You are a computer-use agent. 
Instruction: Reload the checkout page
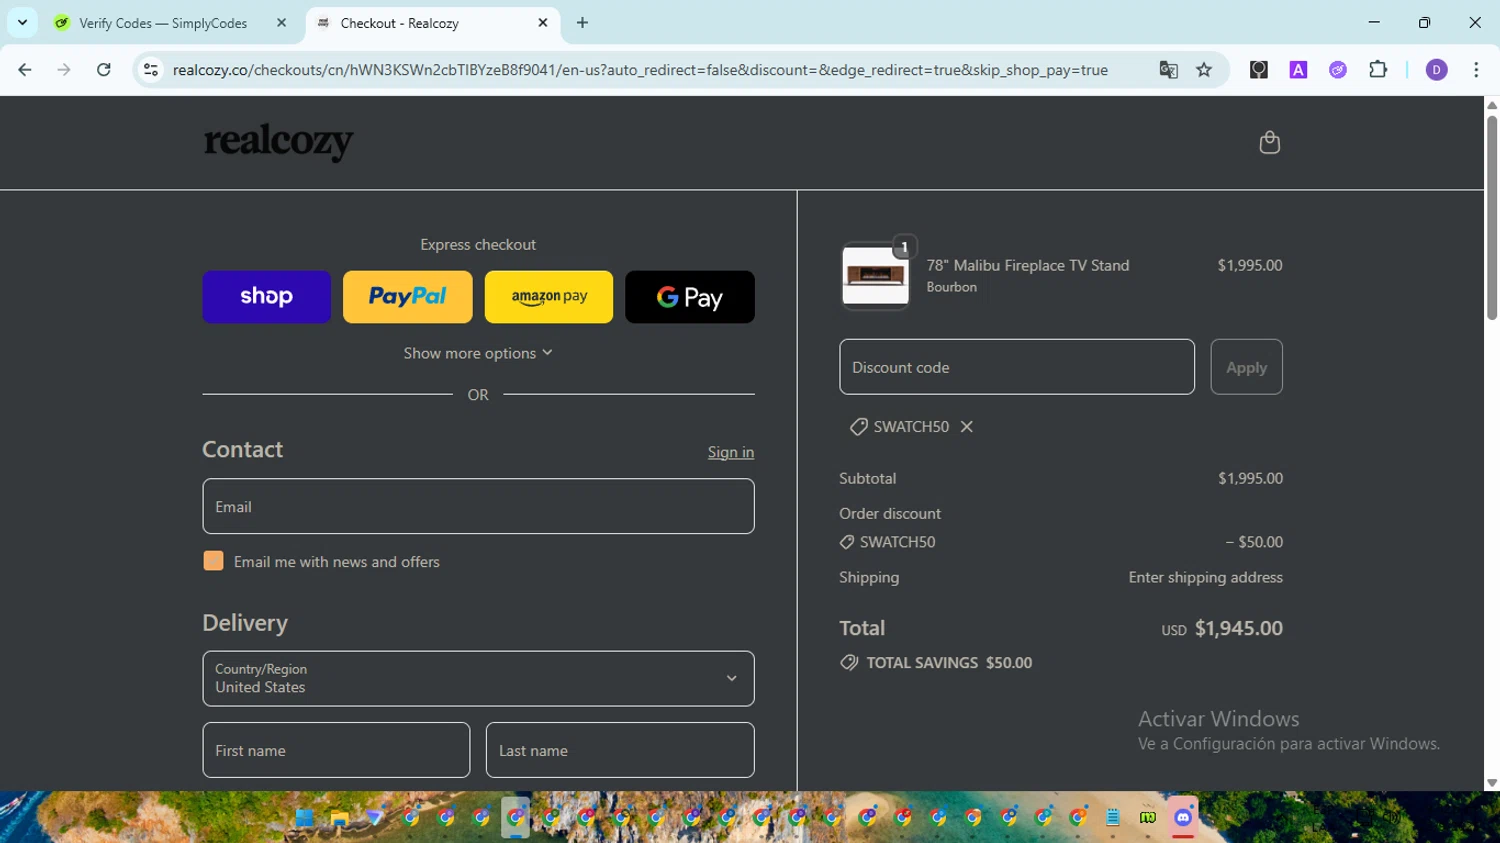104,70
